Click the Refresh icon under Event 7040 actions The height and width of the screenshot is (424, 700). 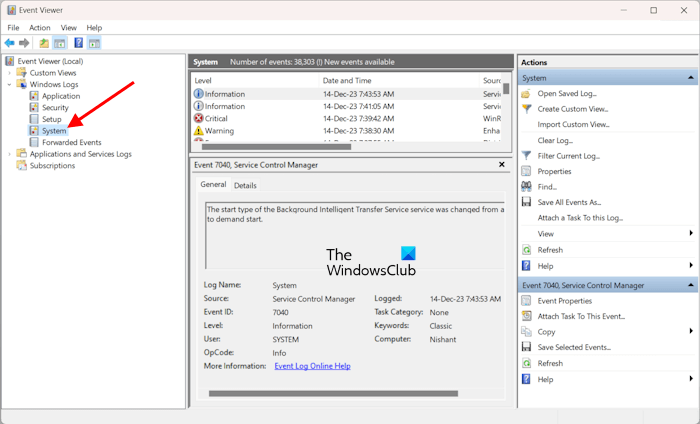[x=526, y=363]
